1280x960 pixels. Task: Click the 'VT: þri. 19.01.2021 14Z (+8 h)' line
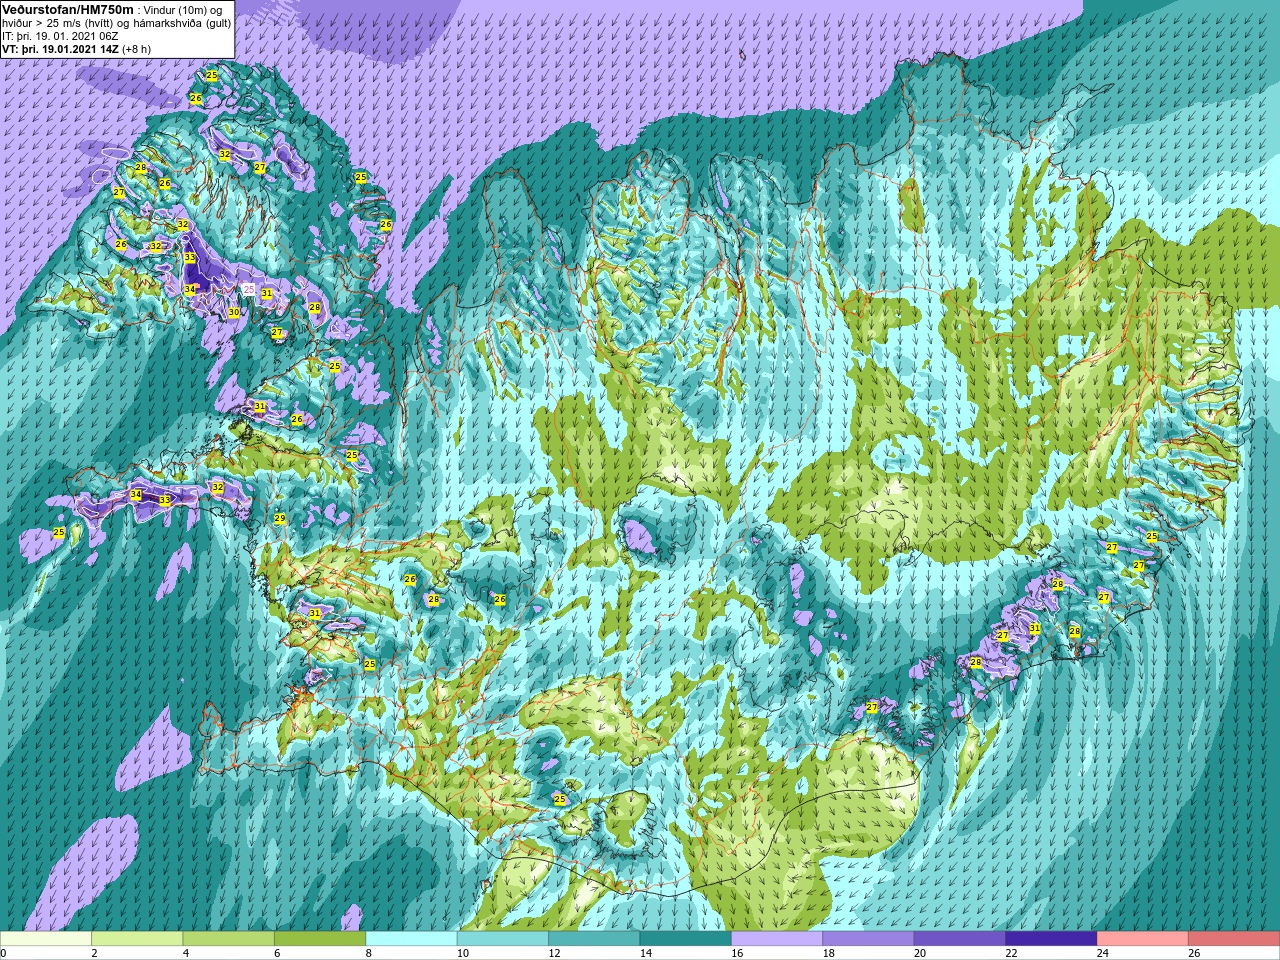tap(76, 48)
